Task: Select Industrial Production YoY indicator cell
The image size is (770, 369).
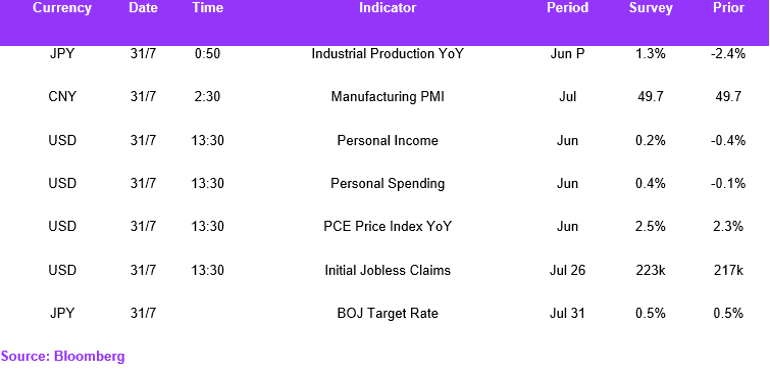Action: pos(387,54)
